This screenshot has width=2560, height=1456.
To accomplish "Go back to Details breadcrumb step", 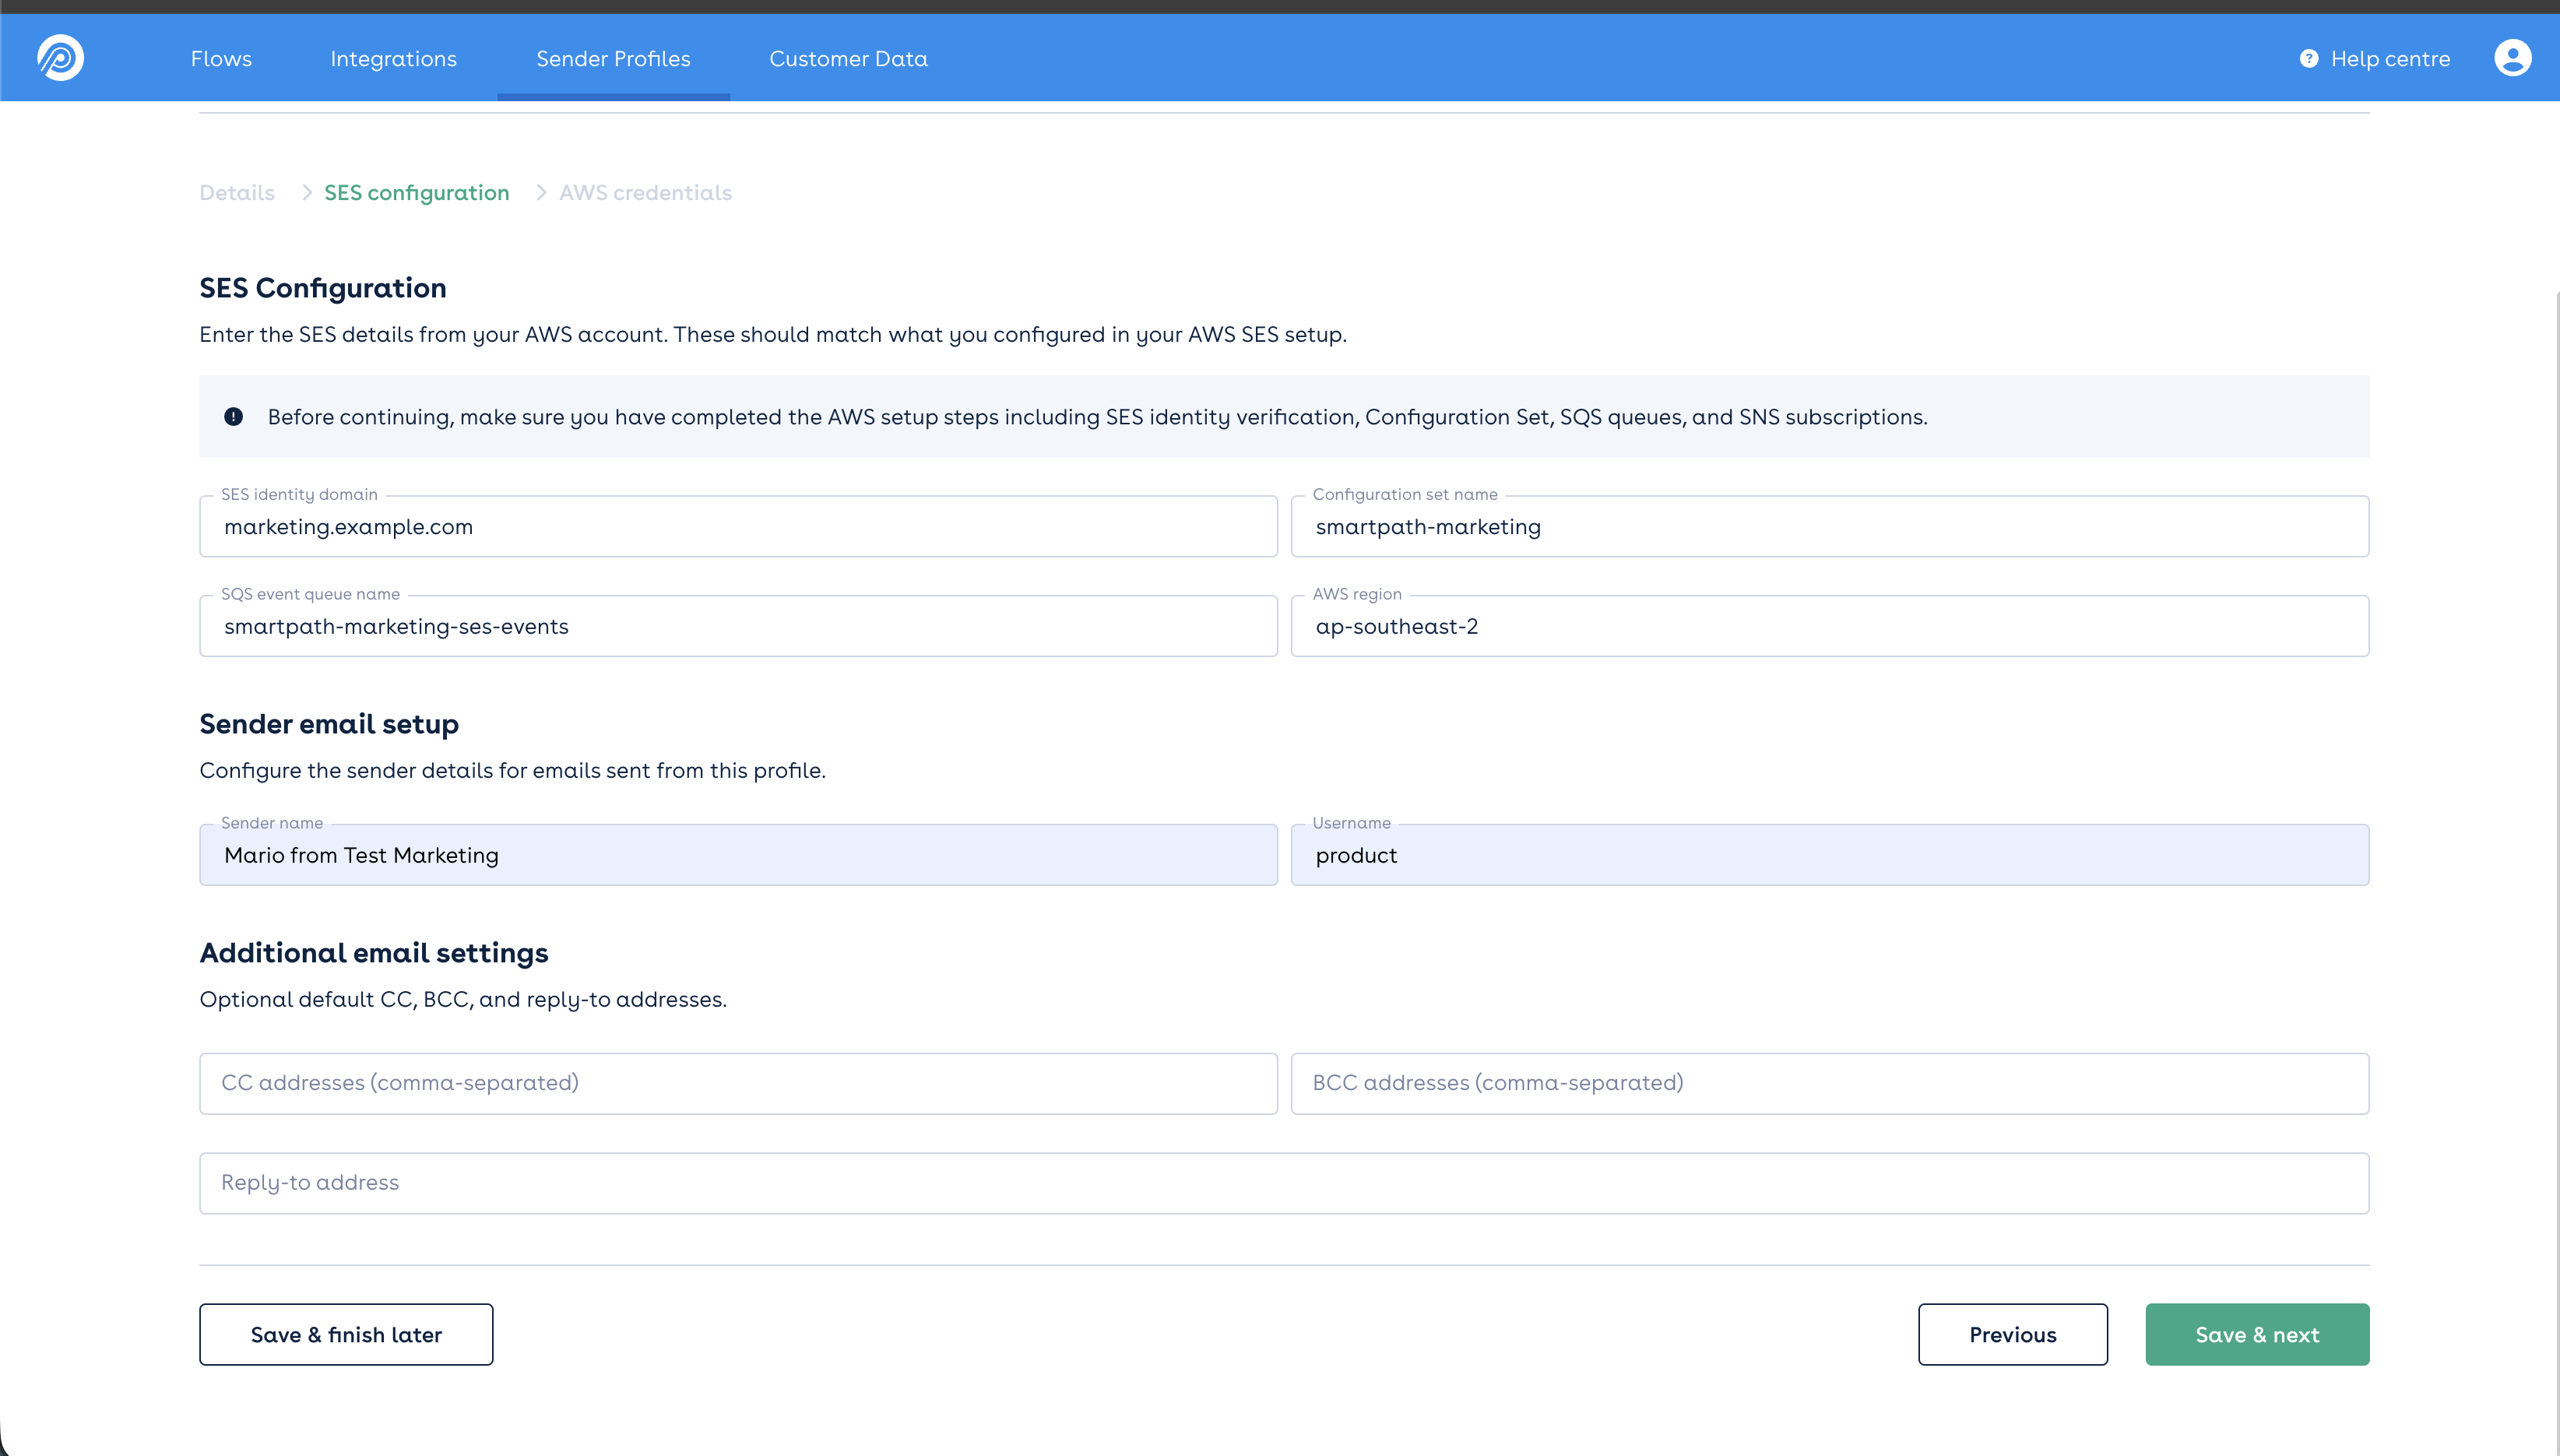I will click(237, 192).
